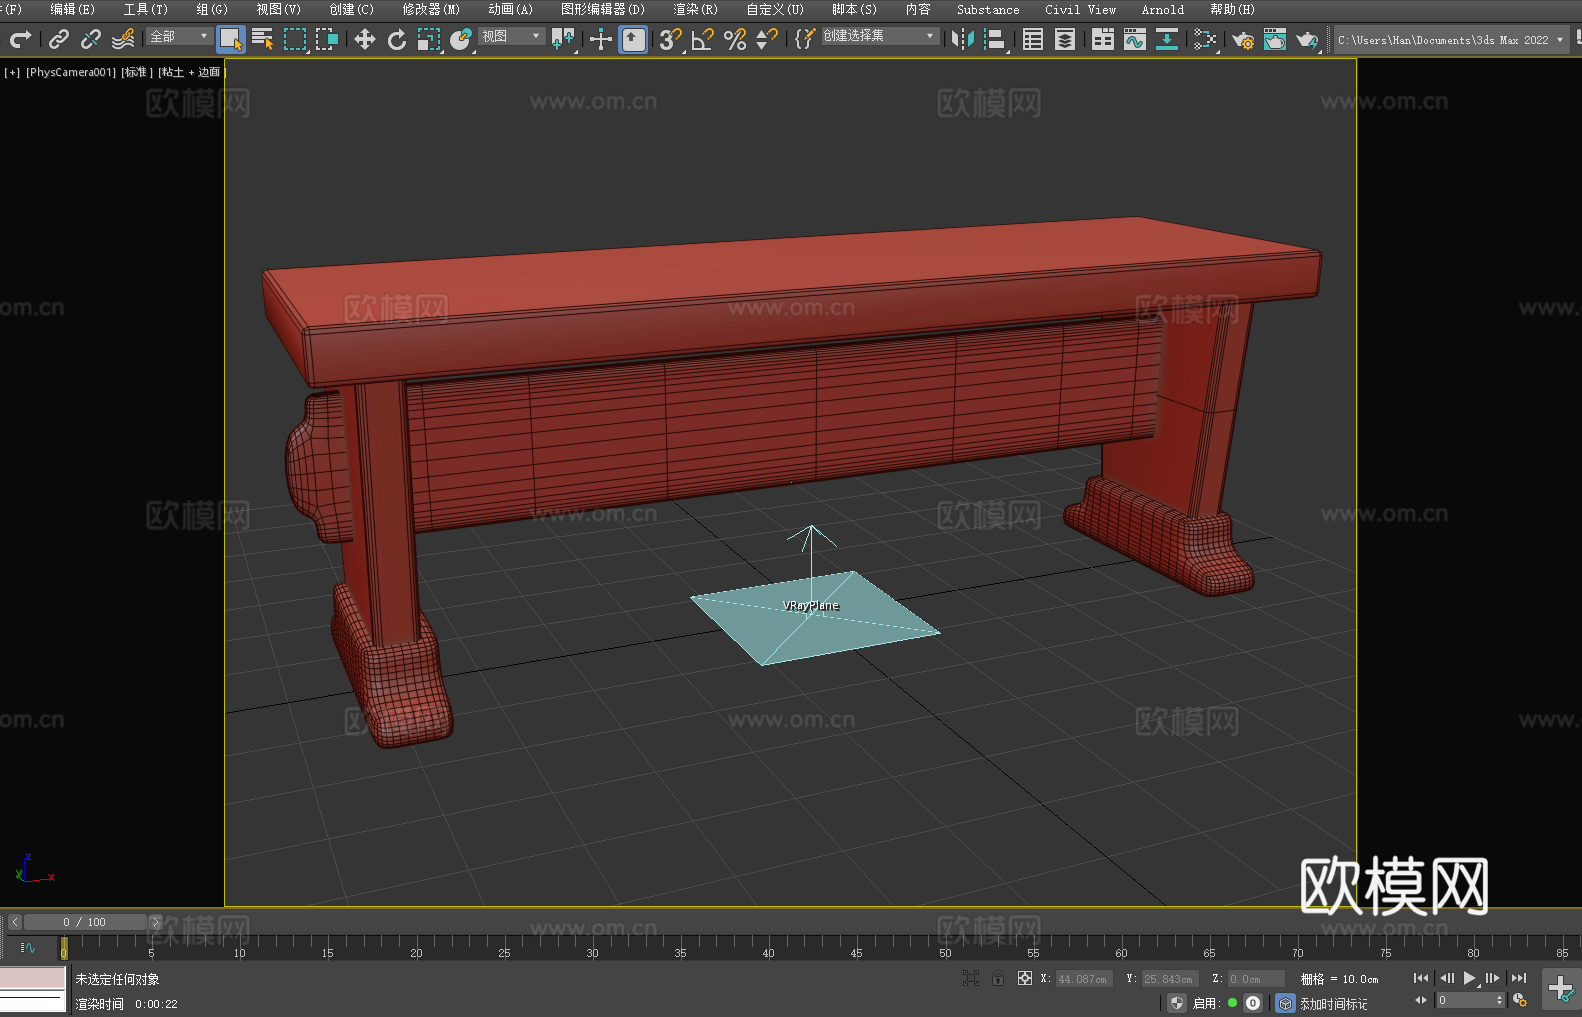Toggle the Layer Explorer

tap(1065, 39)
